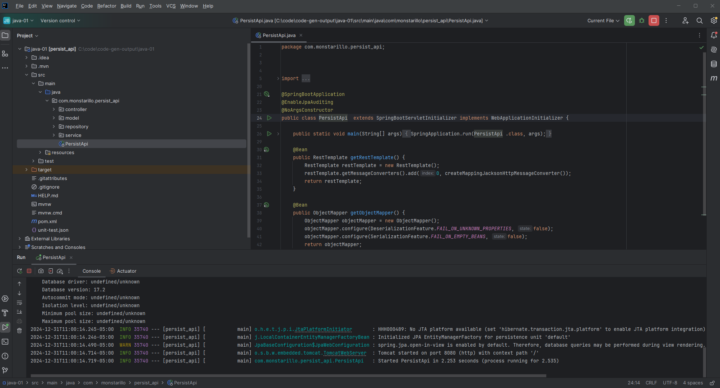Viewport: 720px width, 388px height.
Task: Open the Database tool window icon
Action: point(714,64)
